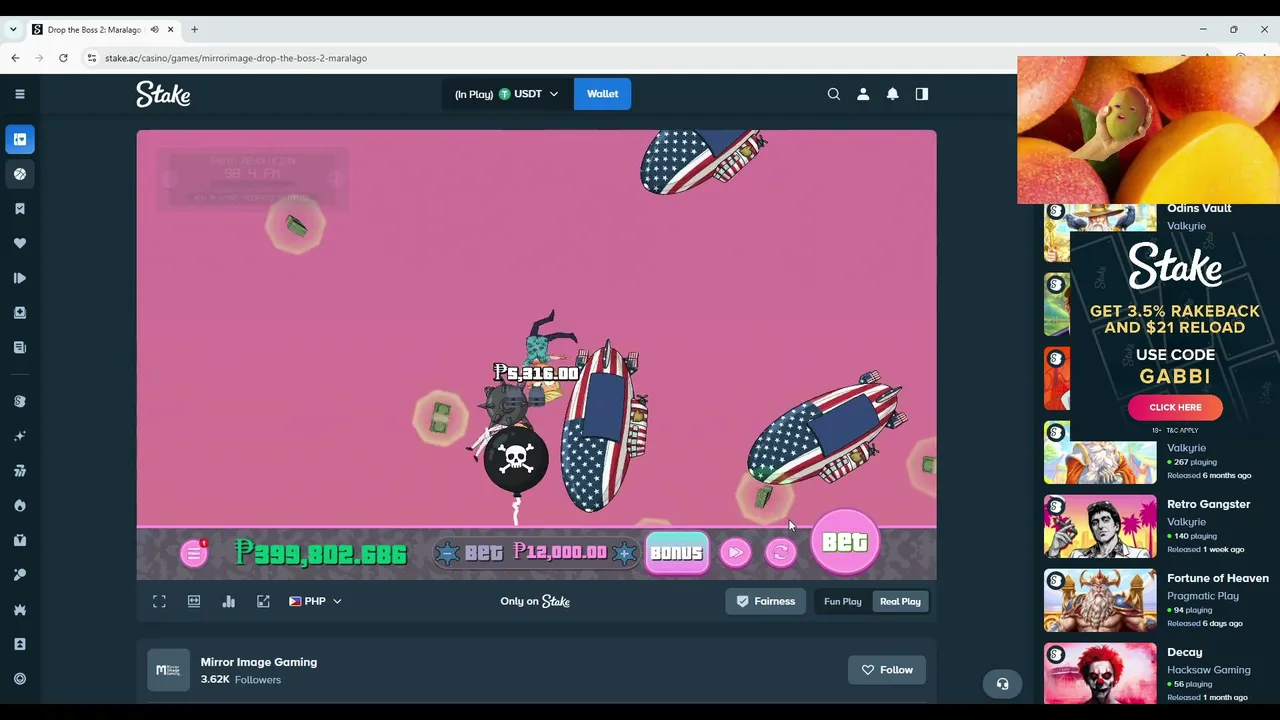Toggle theatre mode below the game
The width and height of the screenshot is (1280, 720).
194,601
